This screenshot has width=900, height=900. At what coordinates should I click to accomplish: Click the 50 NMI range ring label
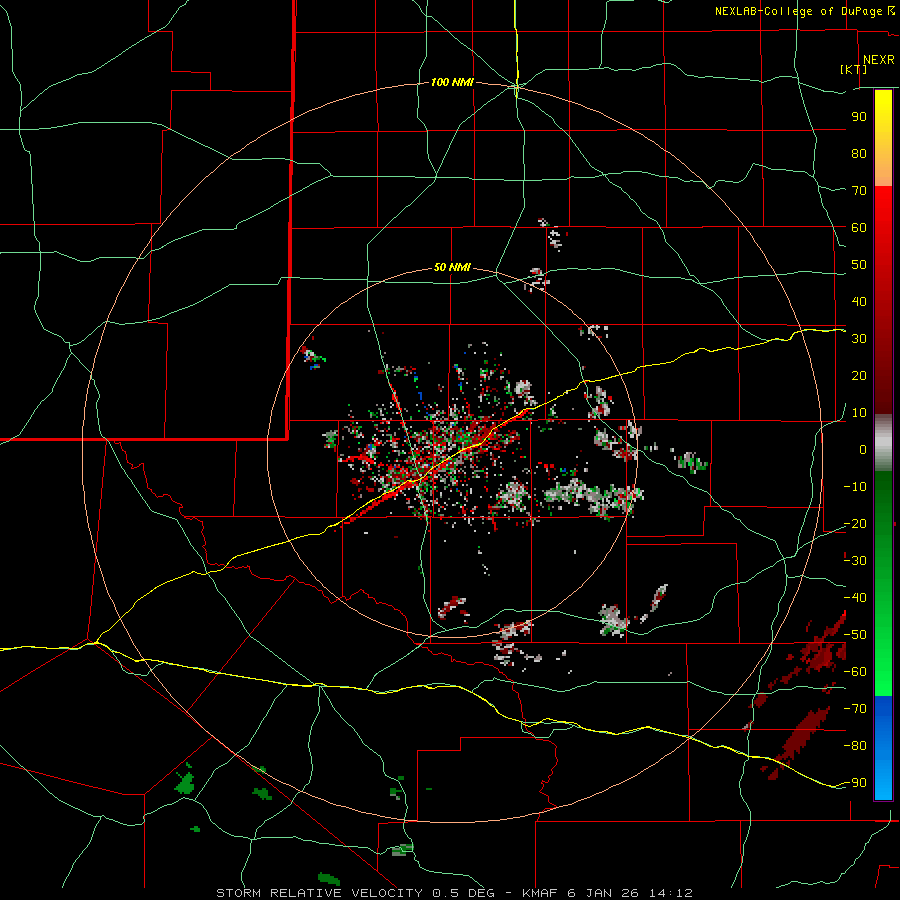pos(452,267)
